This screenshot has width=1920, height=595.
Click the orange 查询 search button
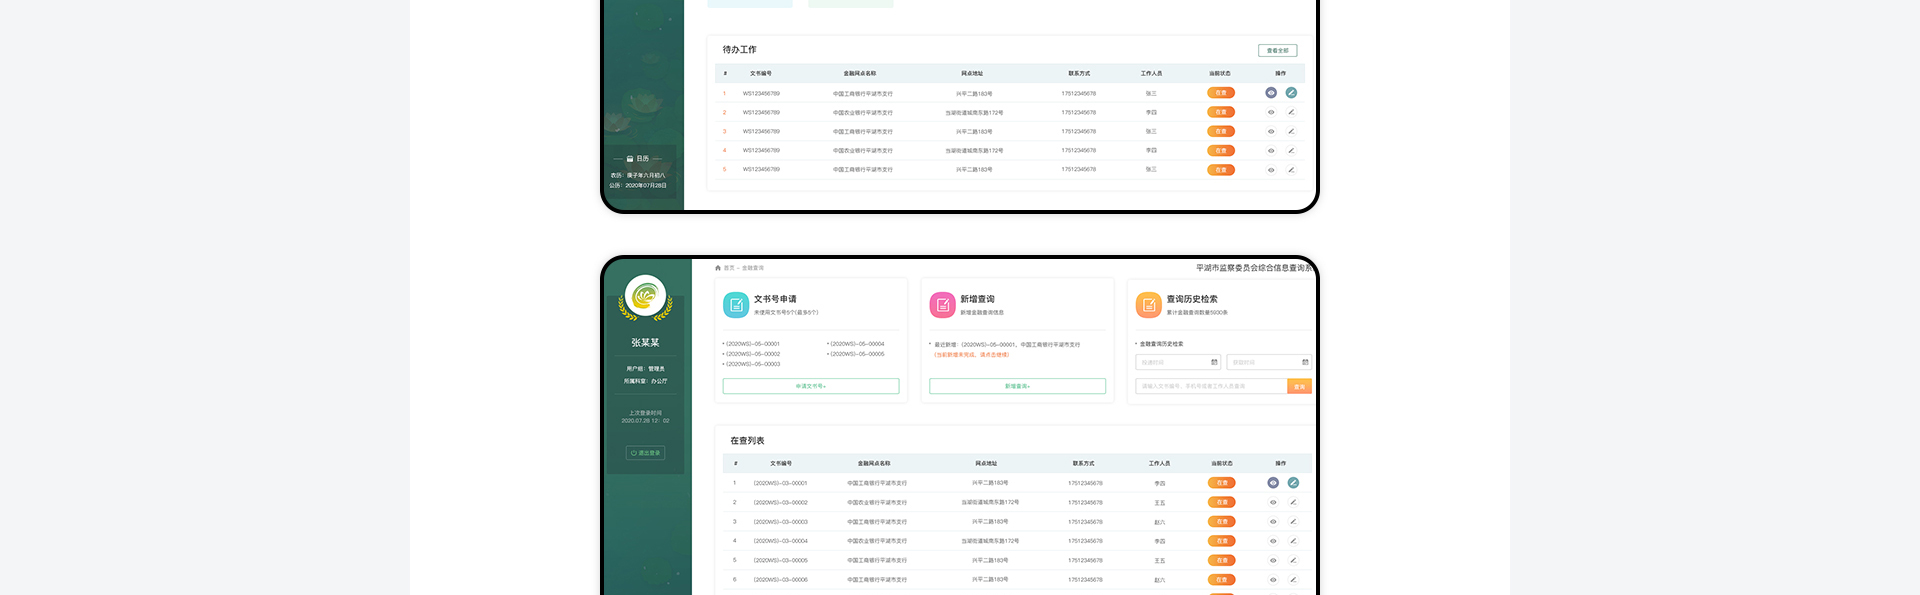click(x=1299, y=386)
